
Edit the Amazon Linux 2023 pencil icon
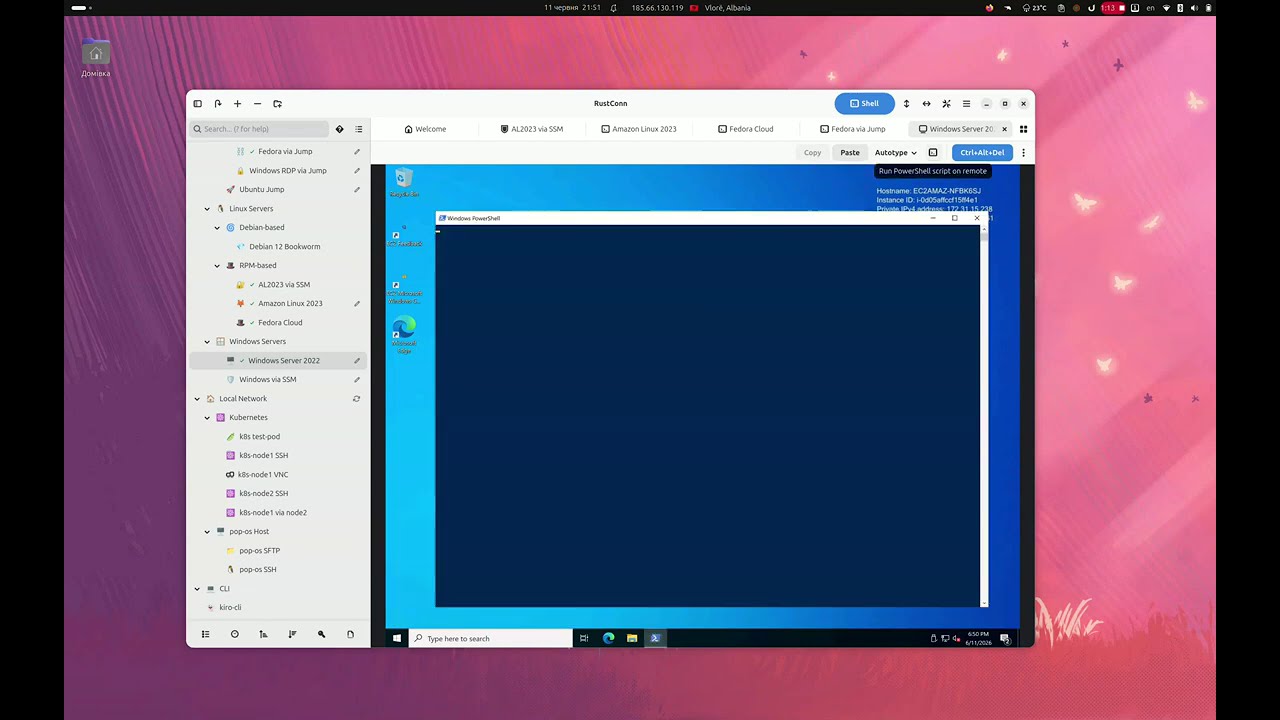pos(357,304)
